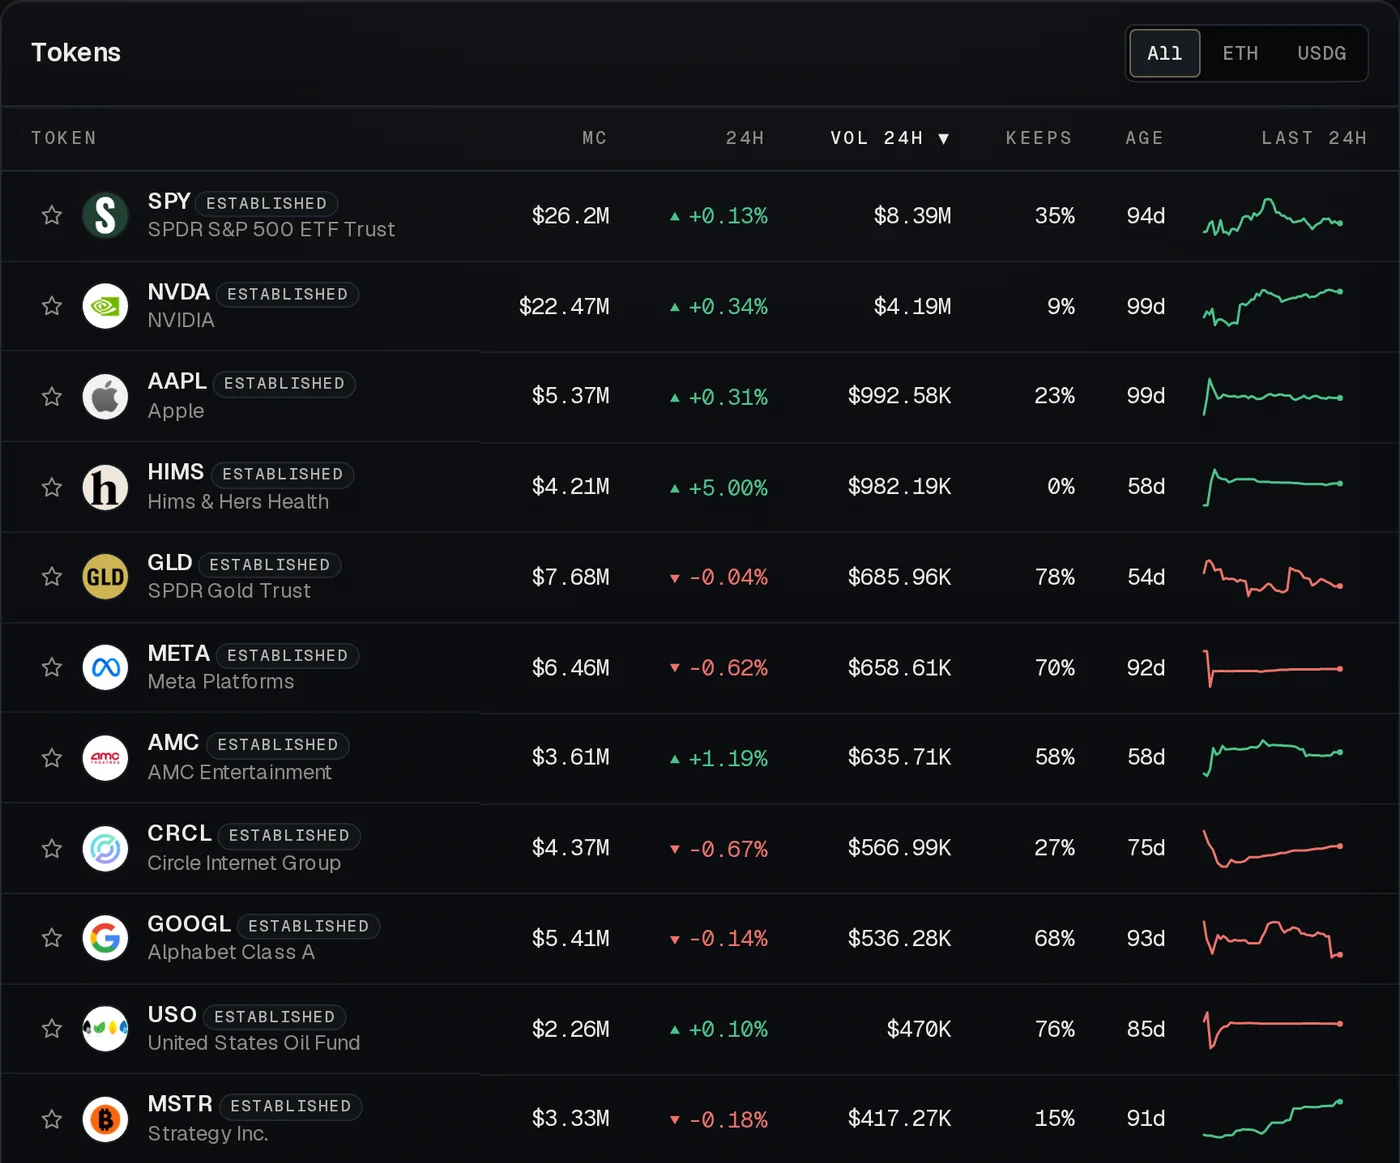Click the NVDA last 24H sparkline chart

point(1273,306)
